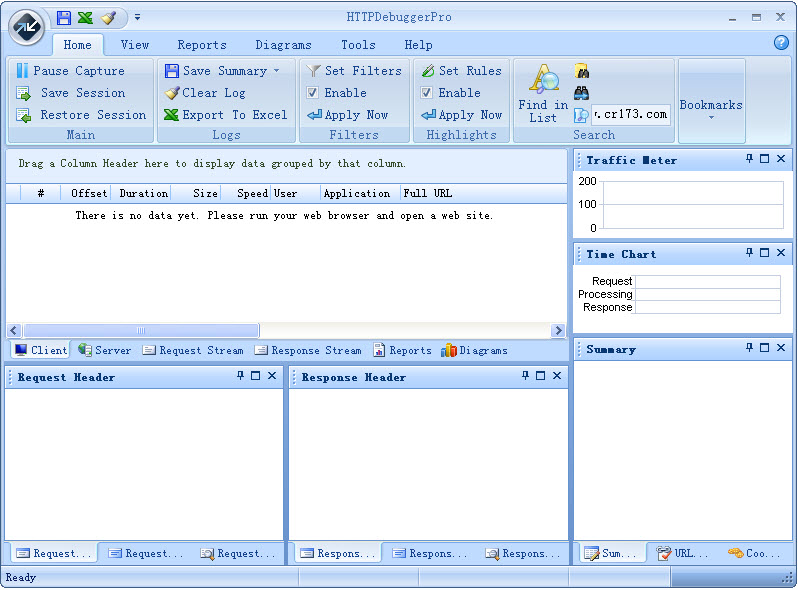
Task: Click the Pause Capture button
Action: tap(70, 71)
